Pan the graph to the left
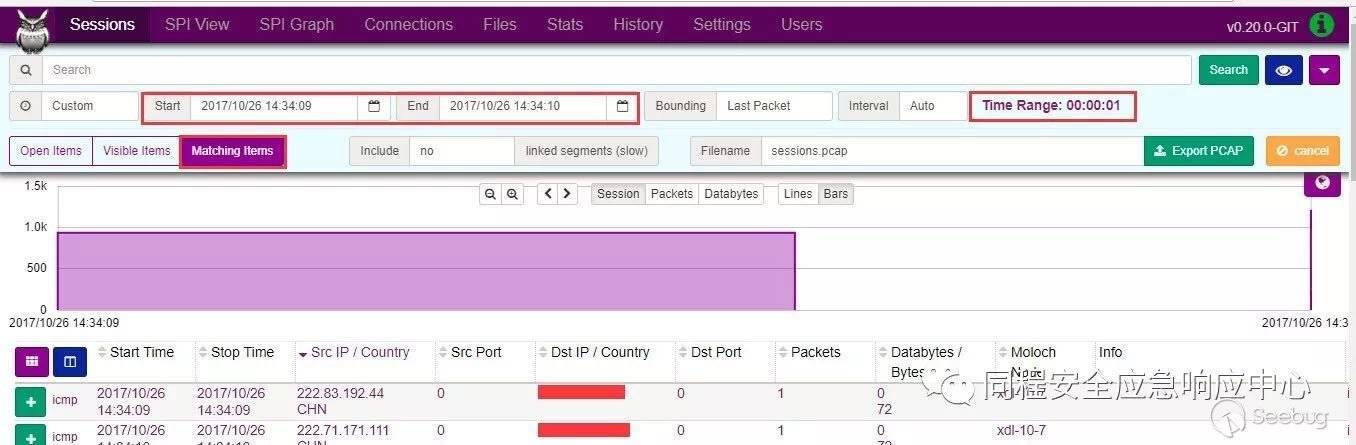 point(547,194)
